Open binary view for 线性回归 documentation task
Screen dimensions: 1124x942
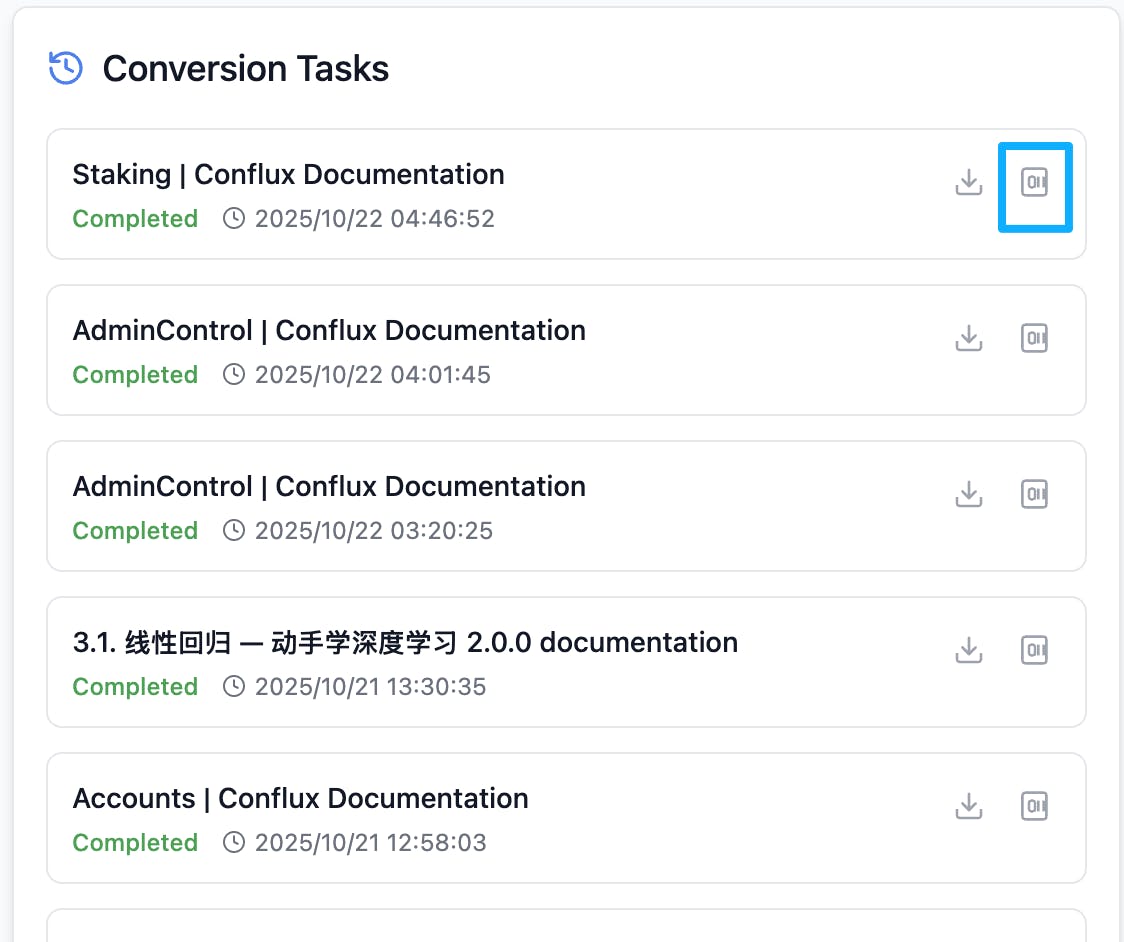pyautogui.click(x=1034, y=651)
